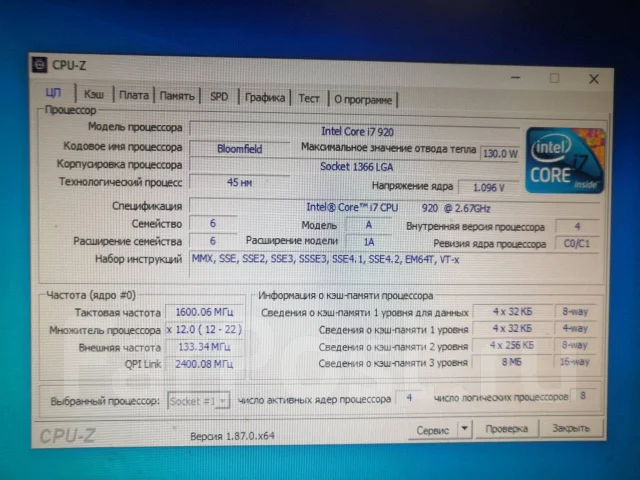Select the Bloomfield code name value
This screenshot has height=480, width=640.
point(240,149)
